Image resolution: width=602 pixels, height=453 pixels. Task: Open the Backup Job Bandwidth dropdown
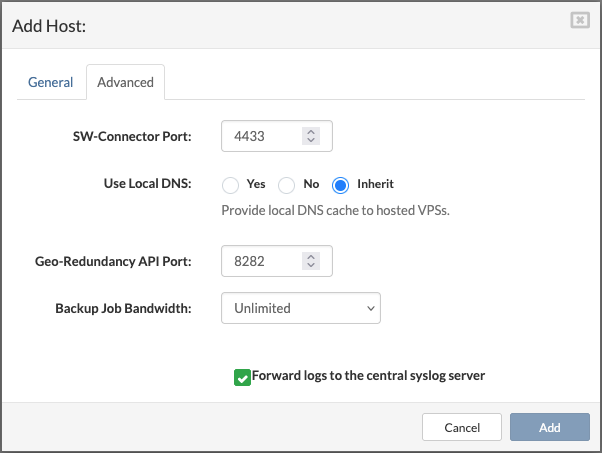(x=300, y=308)
